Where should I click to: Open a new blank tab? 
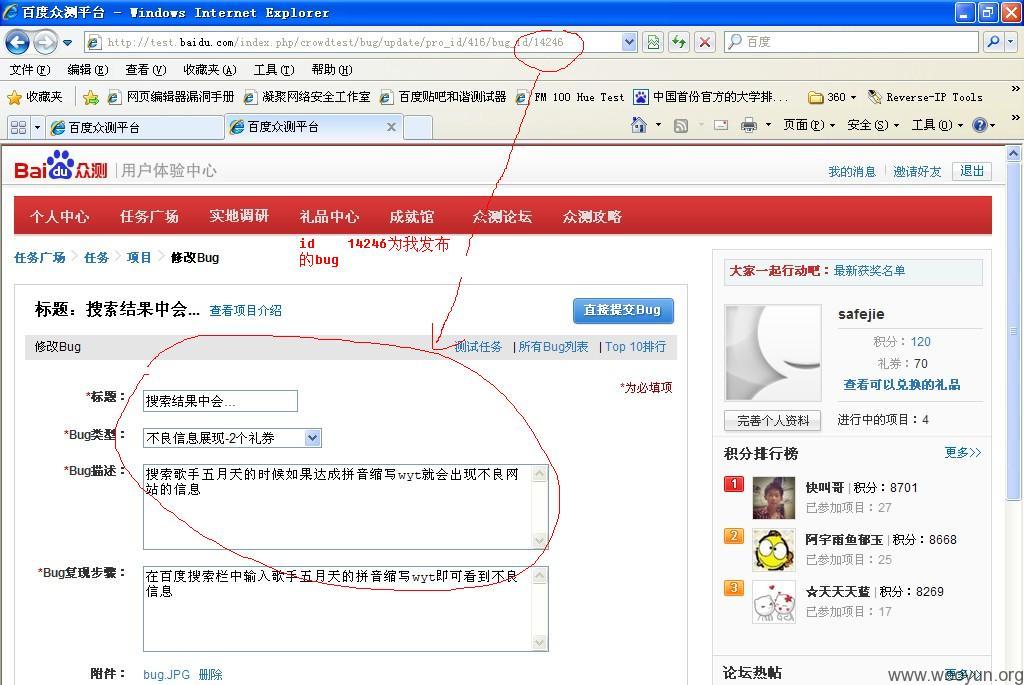[418, 127]
